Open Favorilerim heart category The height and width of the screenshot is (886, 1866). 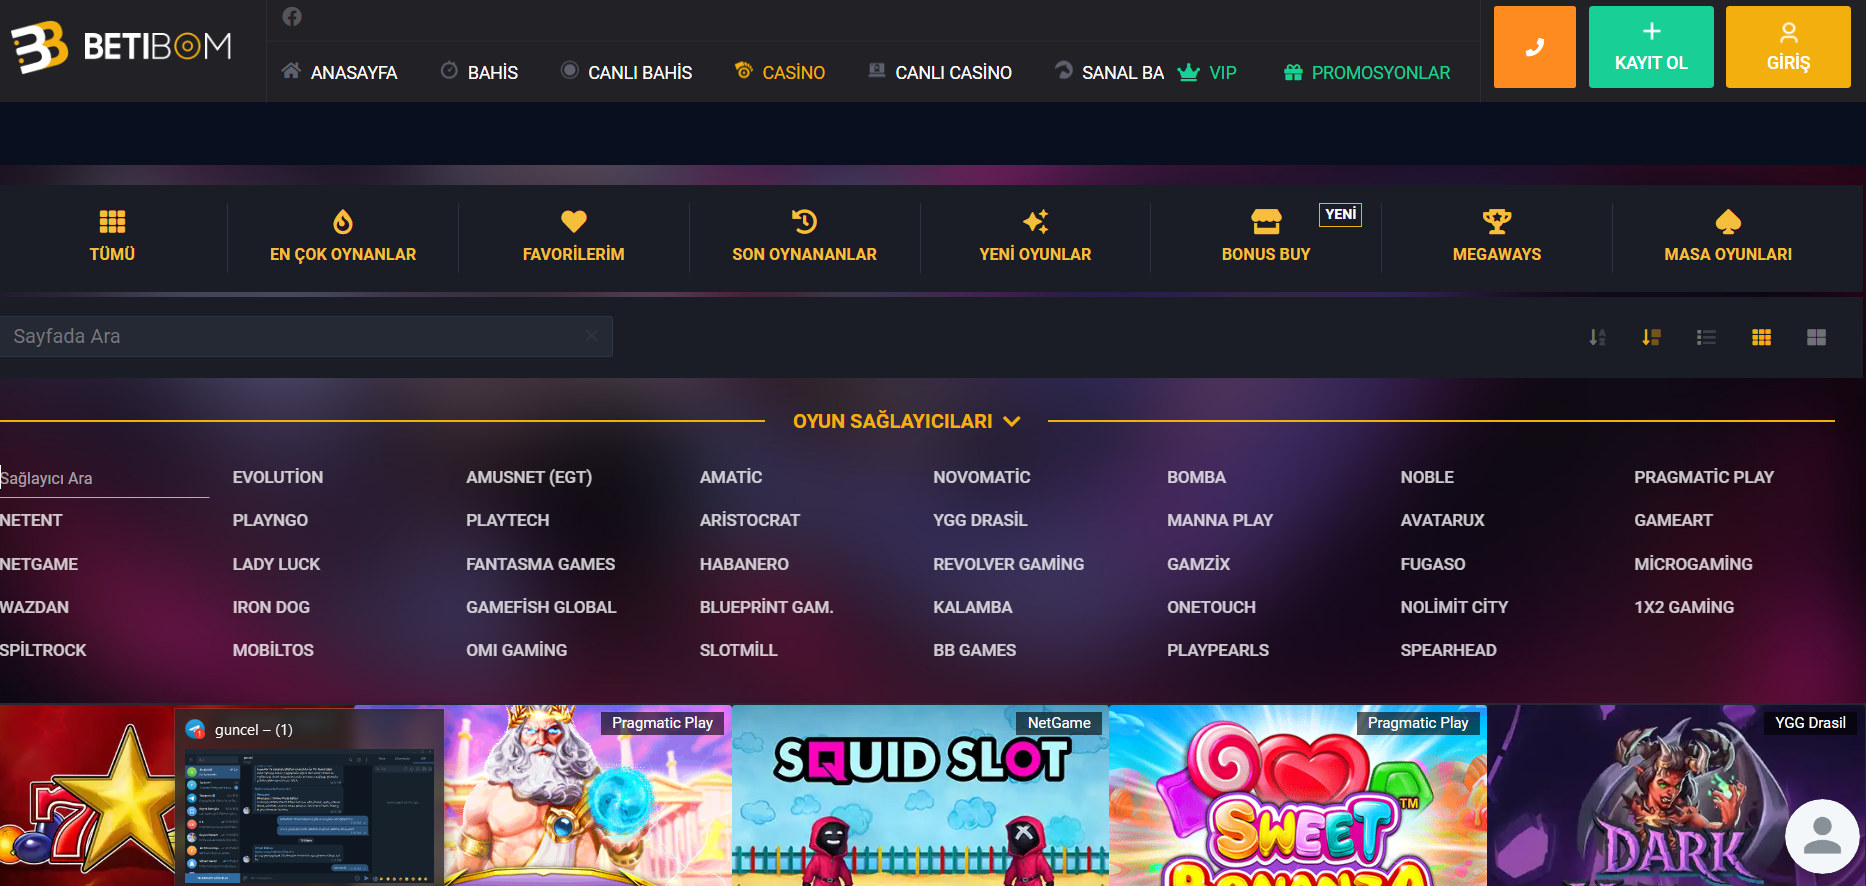(574, 237)
